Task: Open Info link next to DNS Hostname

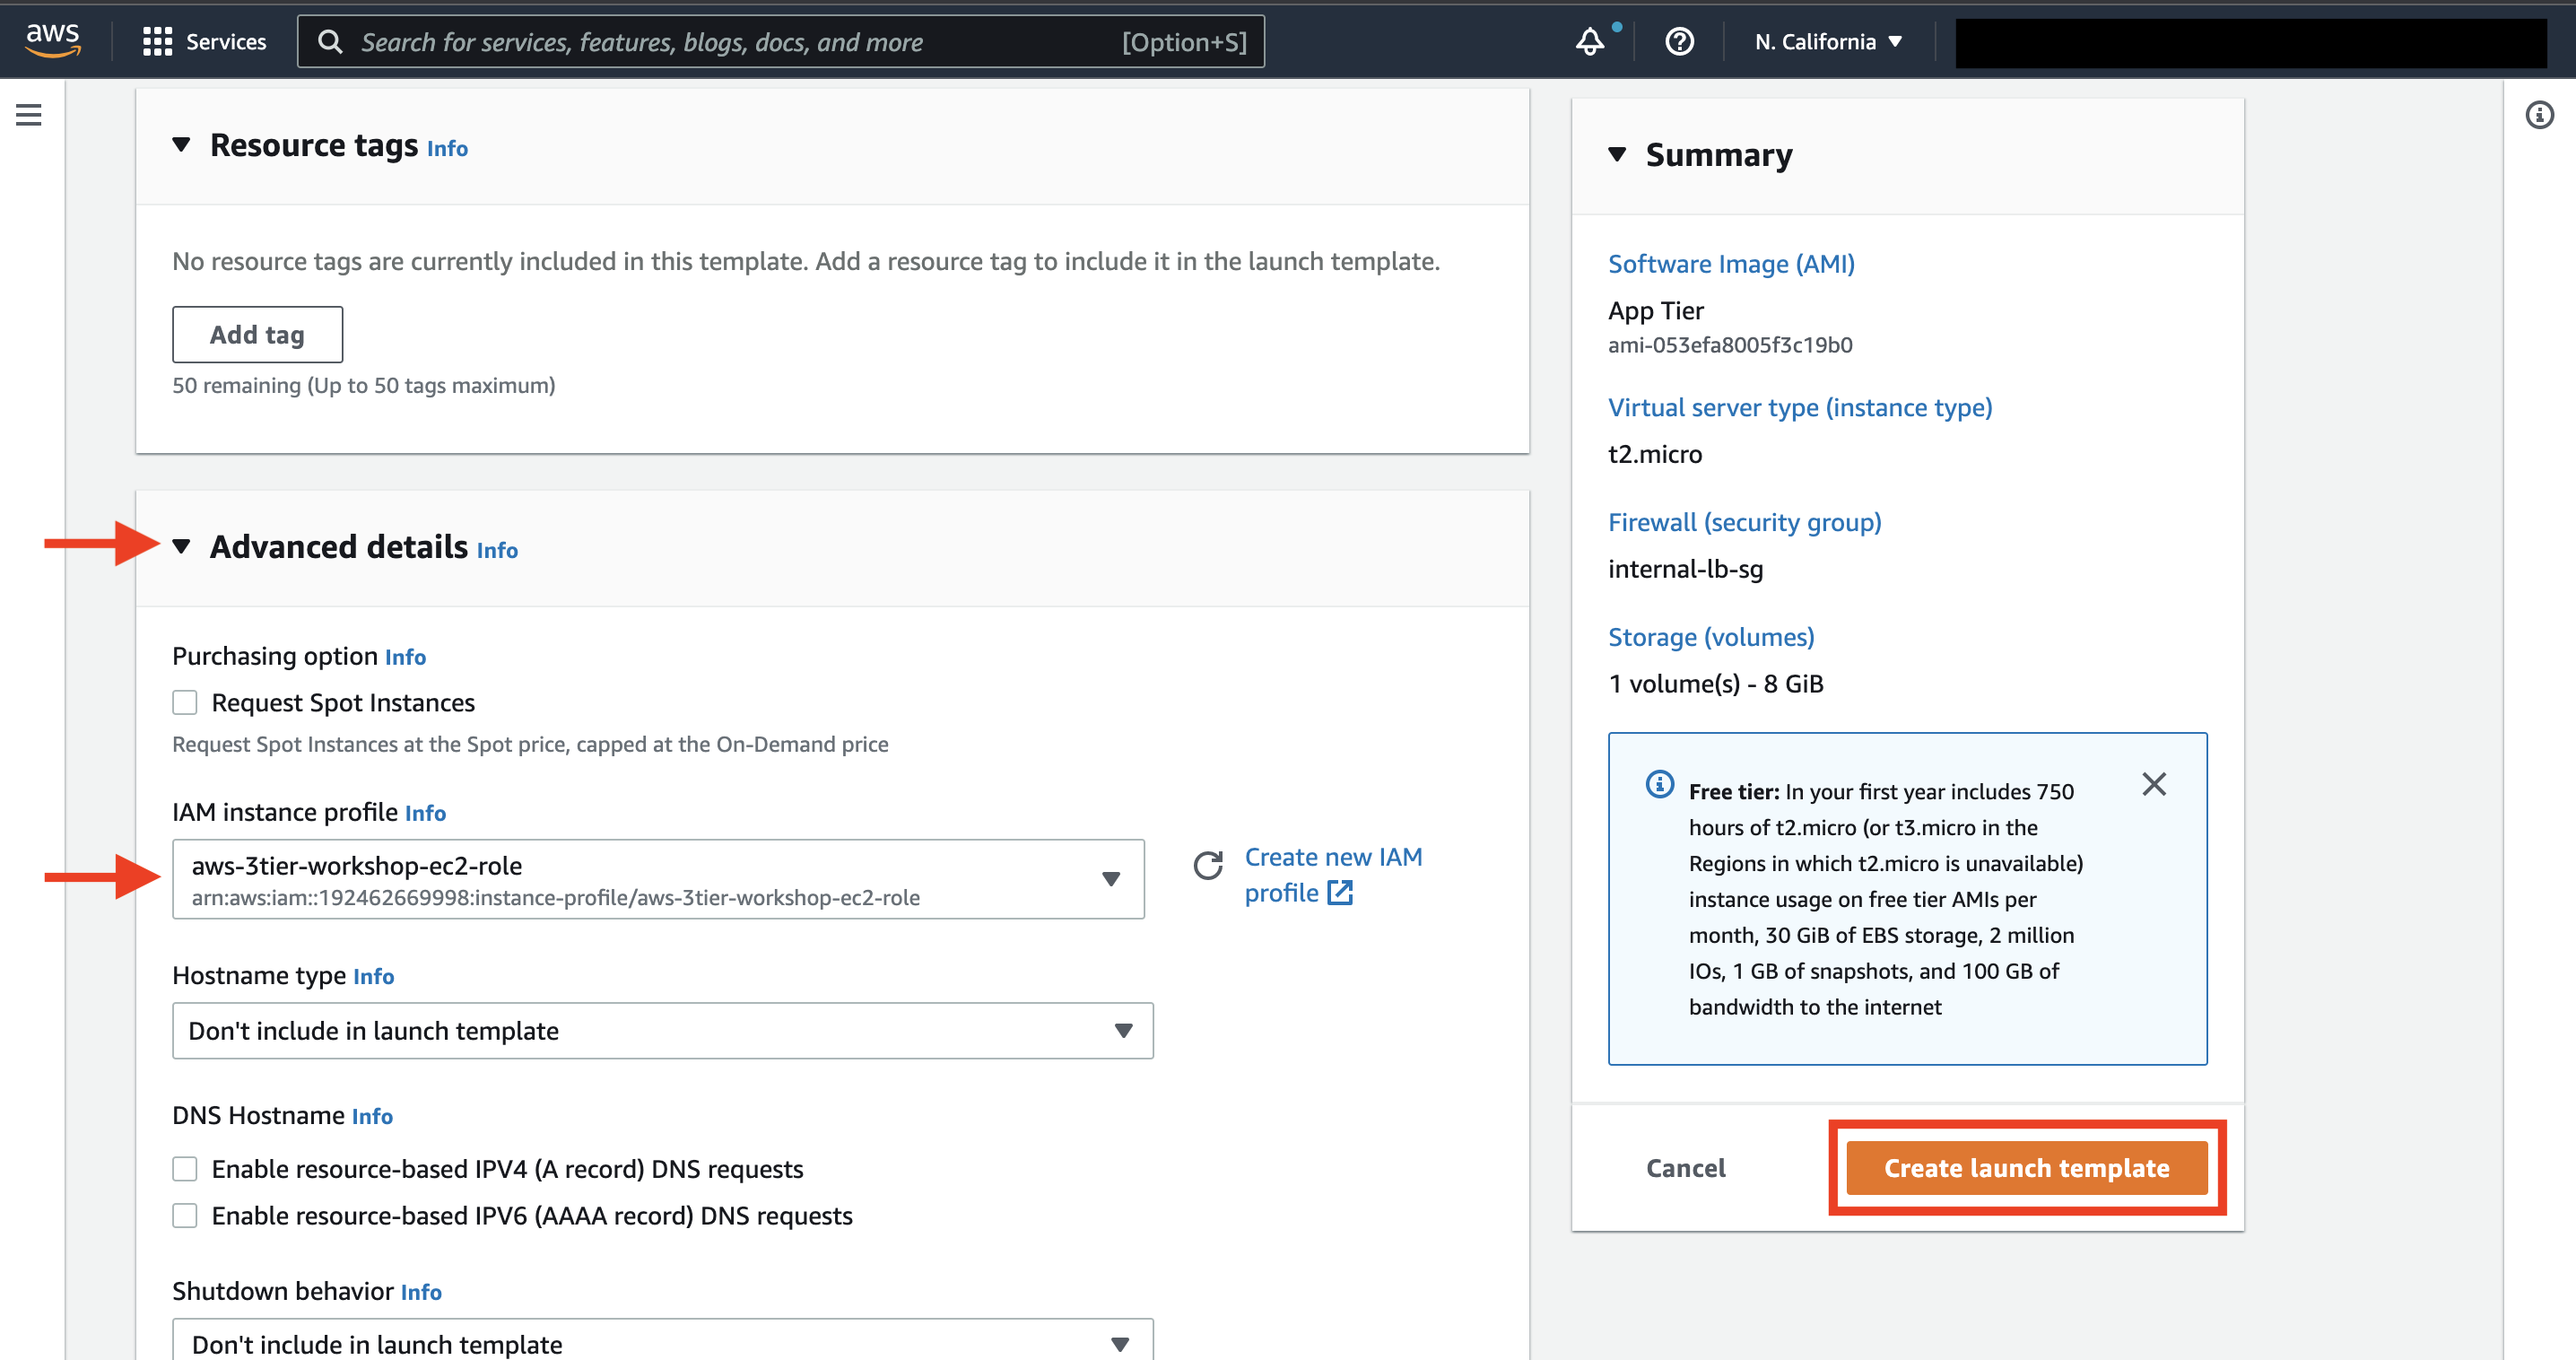Action: (372, 1116)
